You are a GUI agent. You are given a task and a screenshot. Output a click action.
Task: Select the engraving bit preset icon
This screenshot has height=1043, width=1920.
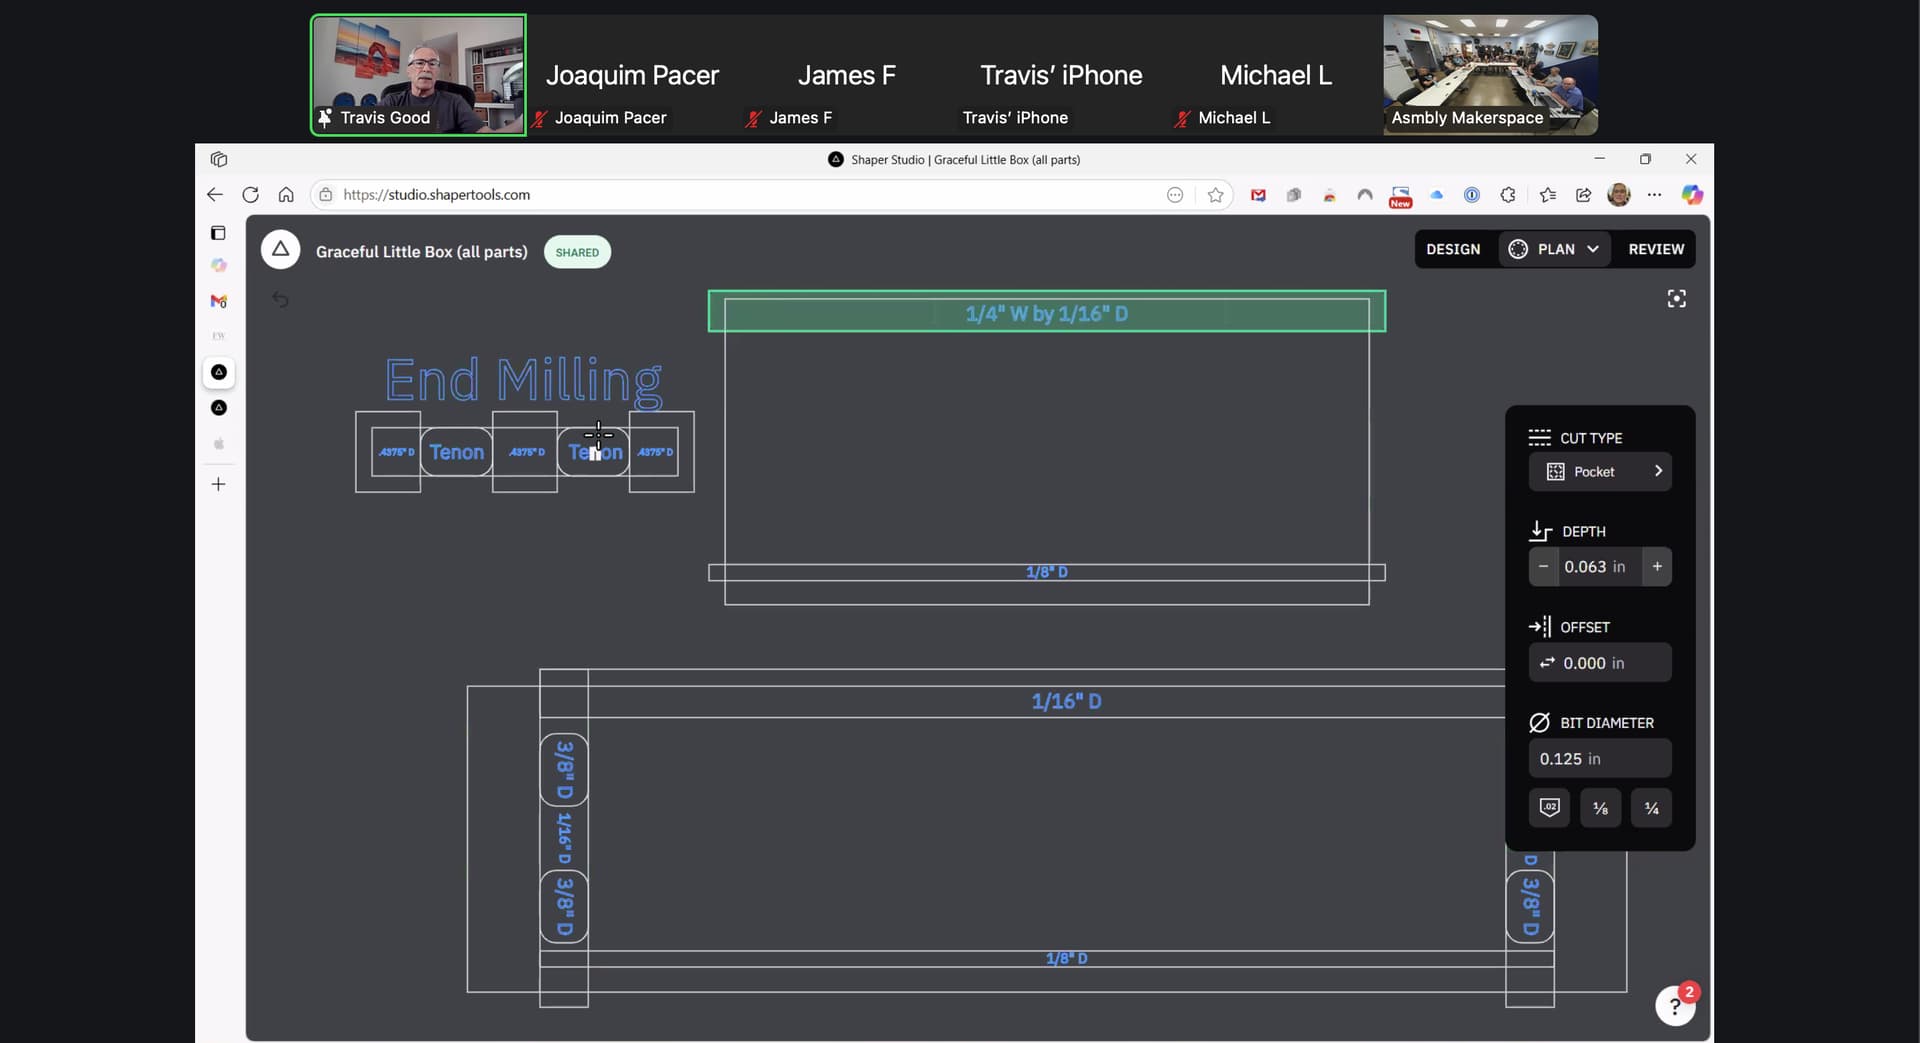click(1549, 808)
